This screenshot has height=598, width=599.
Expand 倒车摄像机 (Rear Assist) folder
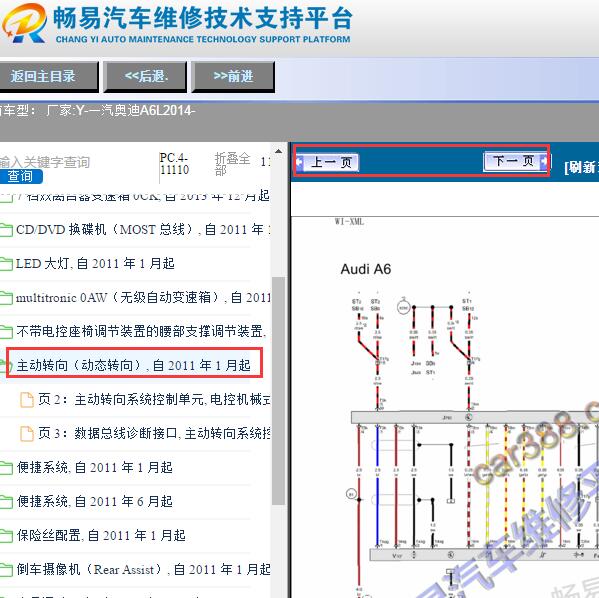pos(144,569)
